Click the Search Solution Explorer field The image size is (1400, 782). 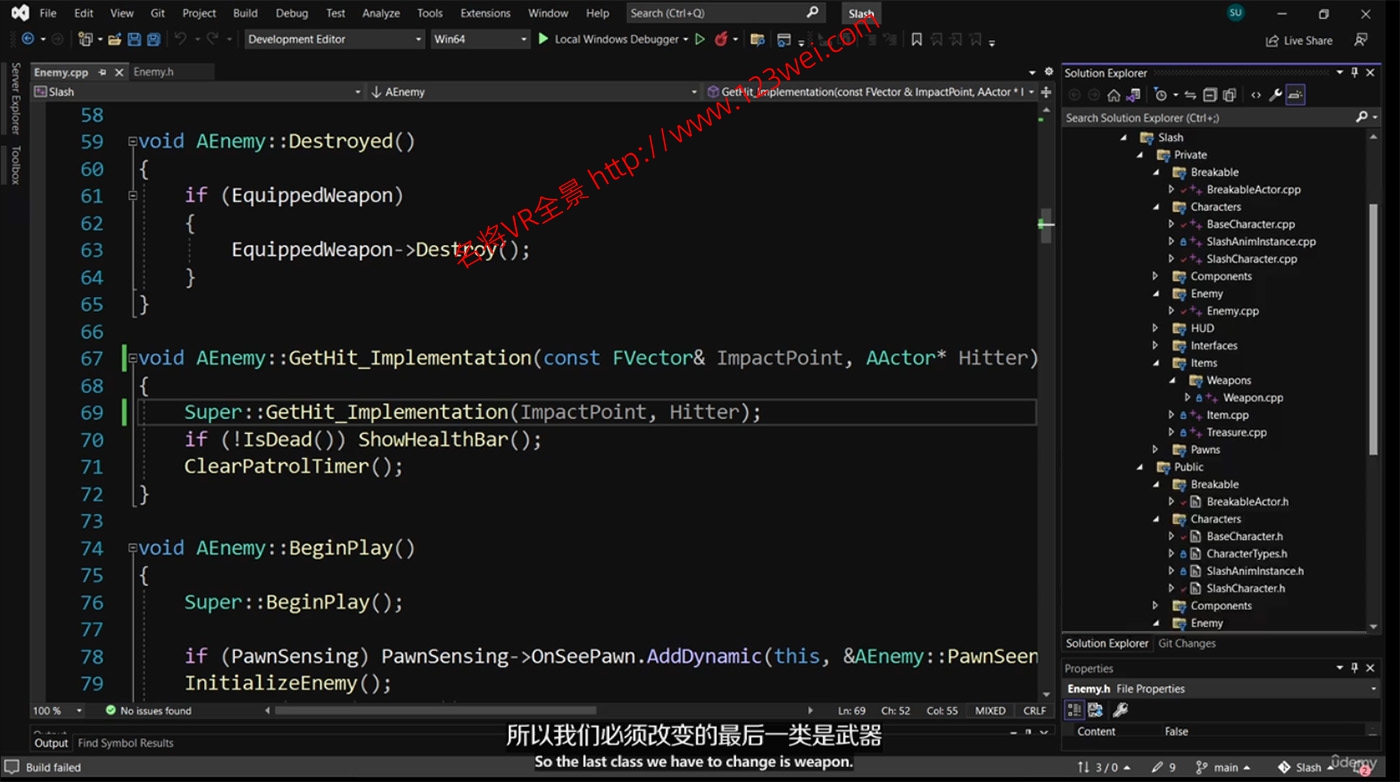coord(1208,118)
